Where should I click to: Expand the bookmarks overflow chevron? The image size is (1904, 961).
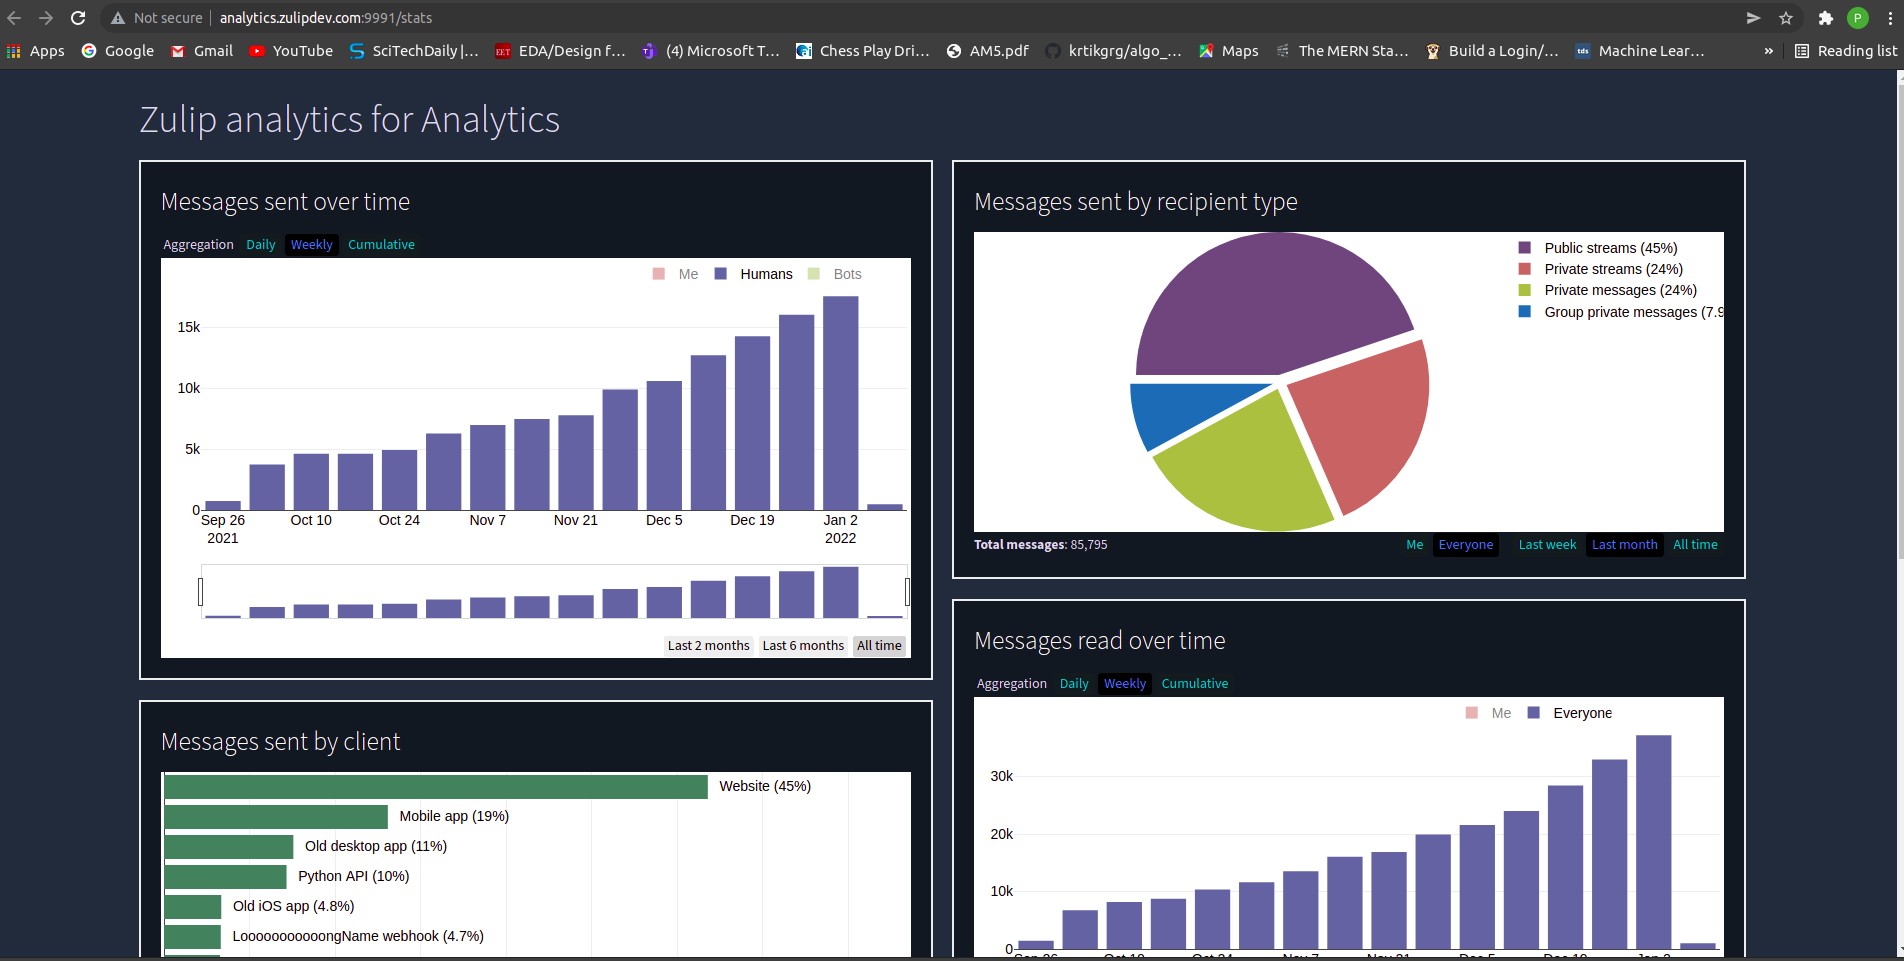[x=1768, y=51]
